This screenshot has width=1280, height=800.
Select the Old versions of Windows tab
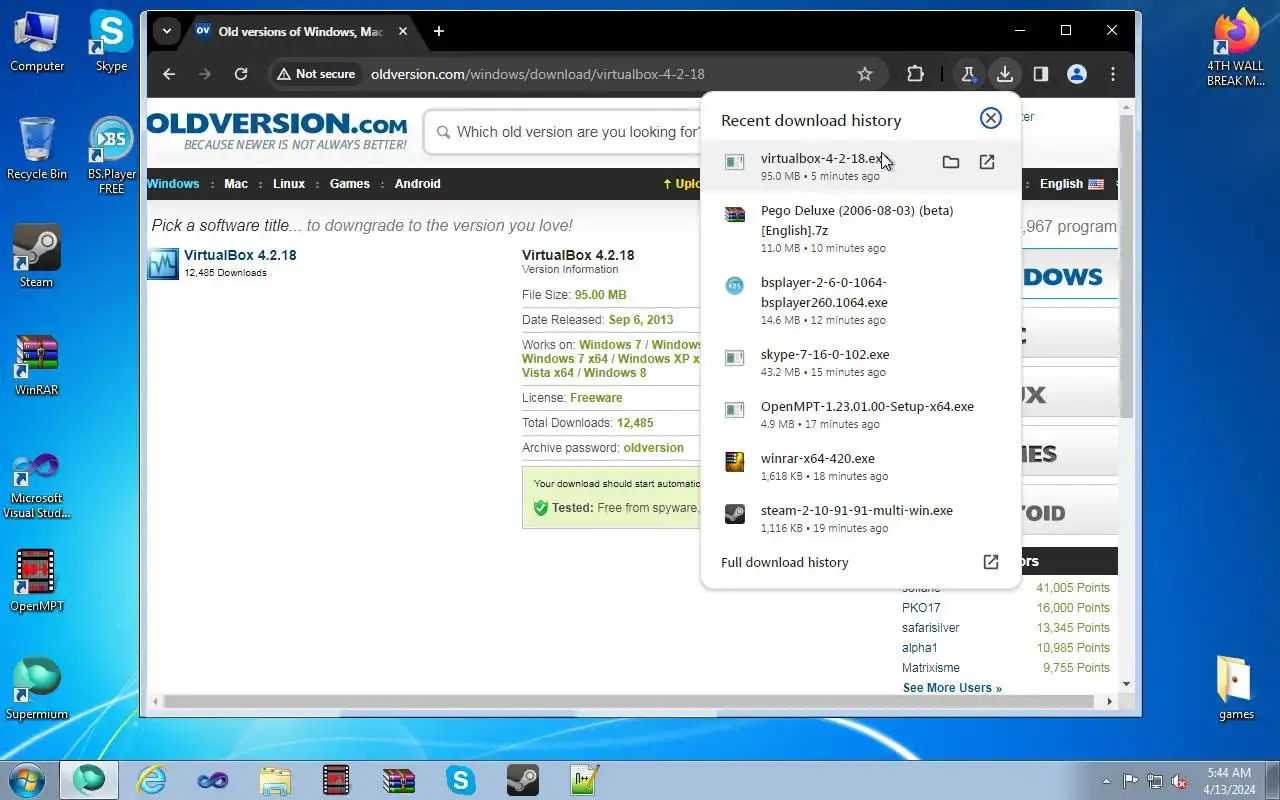[x=300, y=31]
